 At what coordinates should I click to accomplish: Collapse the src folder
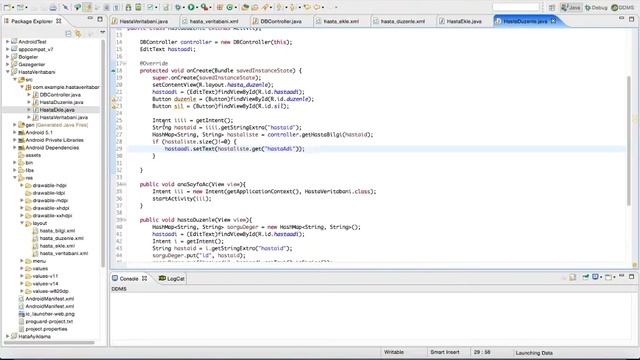[15, 80]
